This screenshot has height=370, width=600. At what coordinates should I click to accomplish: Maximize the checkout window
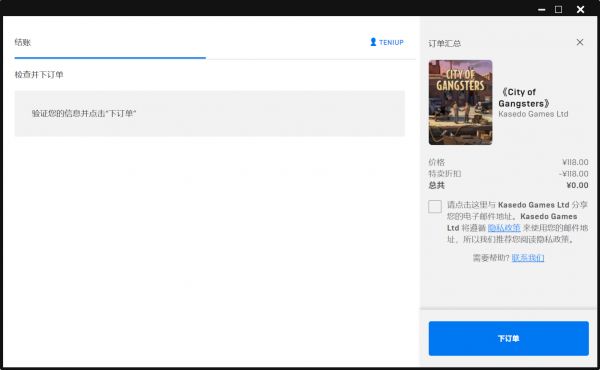pos(559,9)
